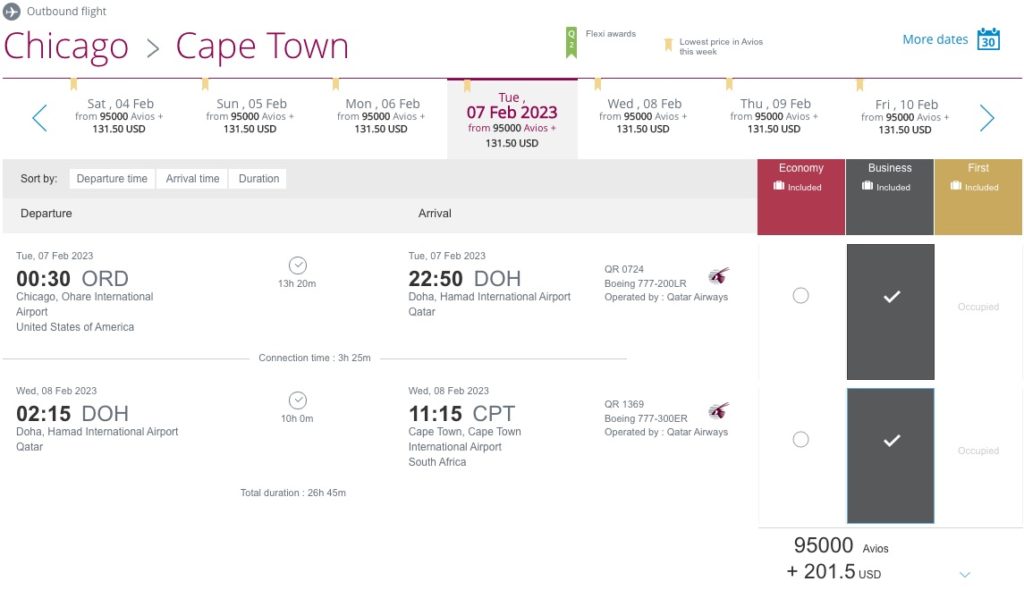Screen dimensions: 1024x590
Task: Click the Qatar Airways logo beside flight QR 0724
Action: point(718,273)
